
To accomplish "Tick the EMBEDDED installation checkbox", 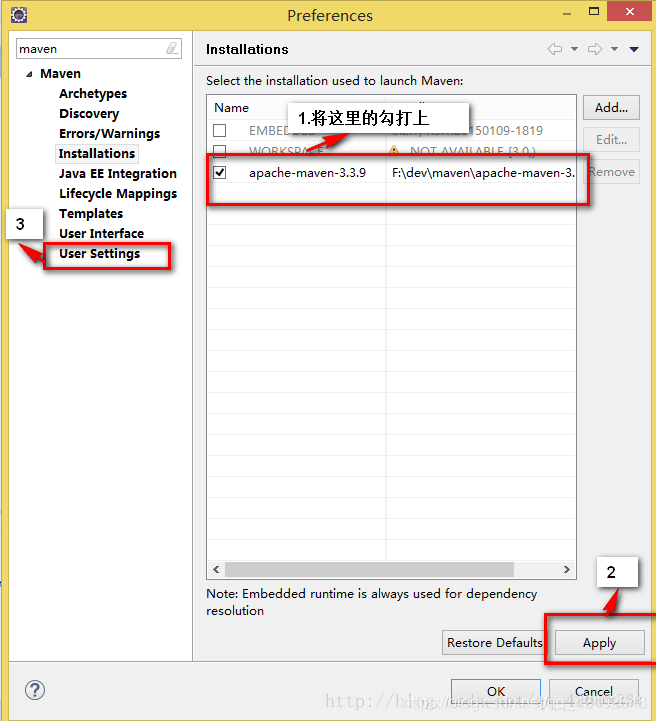I will (220, 131).
